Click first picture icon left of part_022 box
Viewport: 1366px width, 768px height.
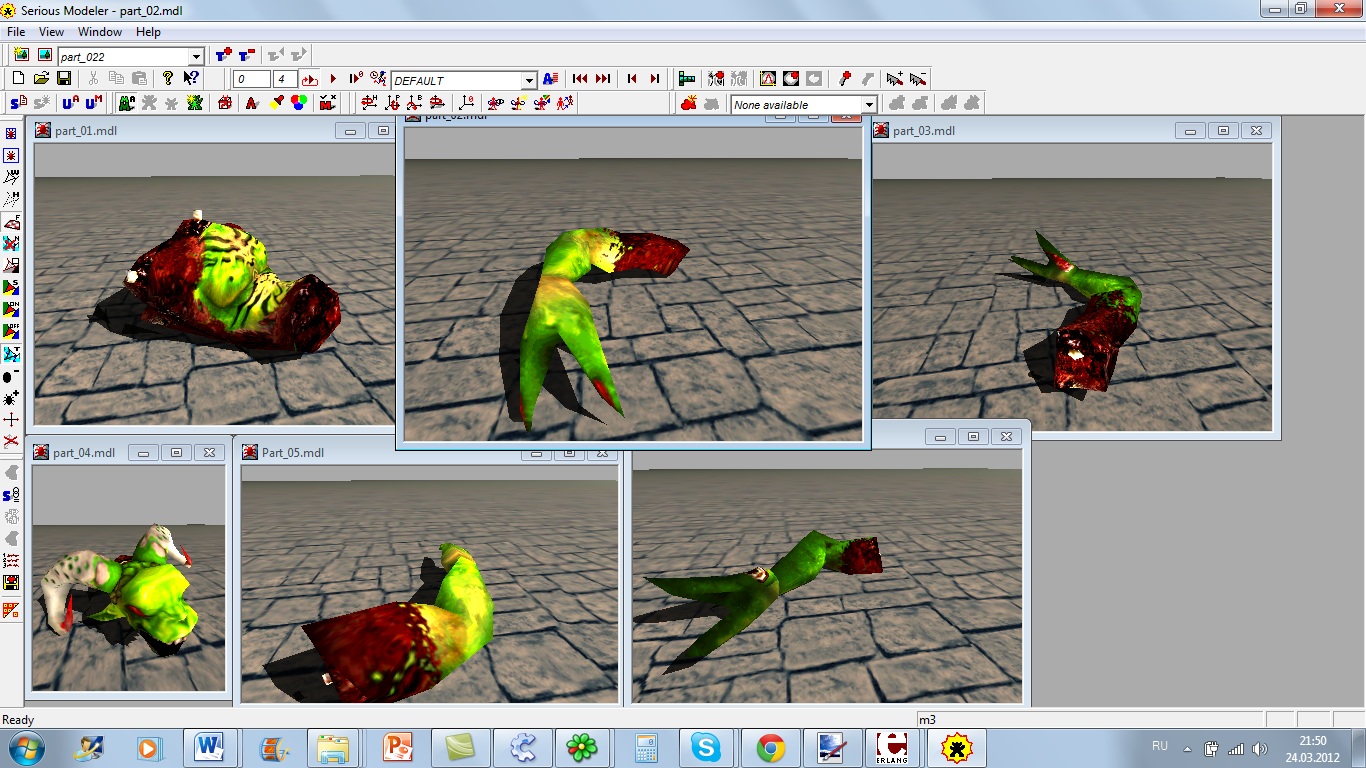coord(21,55)
